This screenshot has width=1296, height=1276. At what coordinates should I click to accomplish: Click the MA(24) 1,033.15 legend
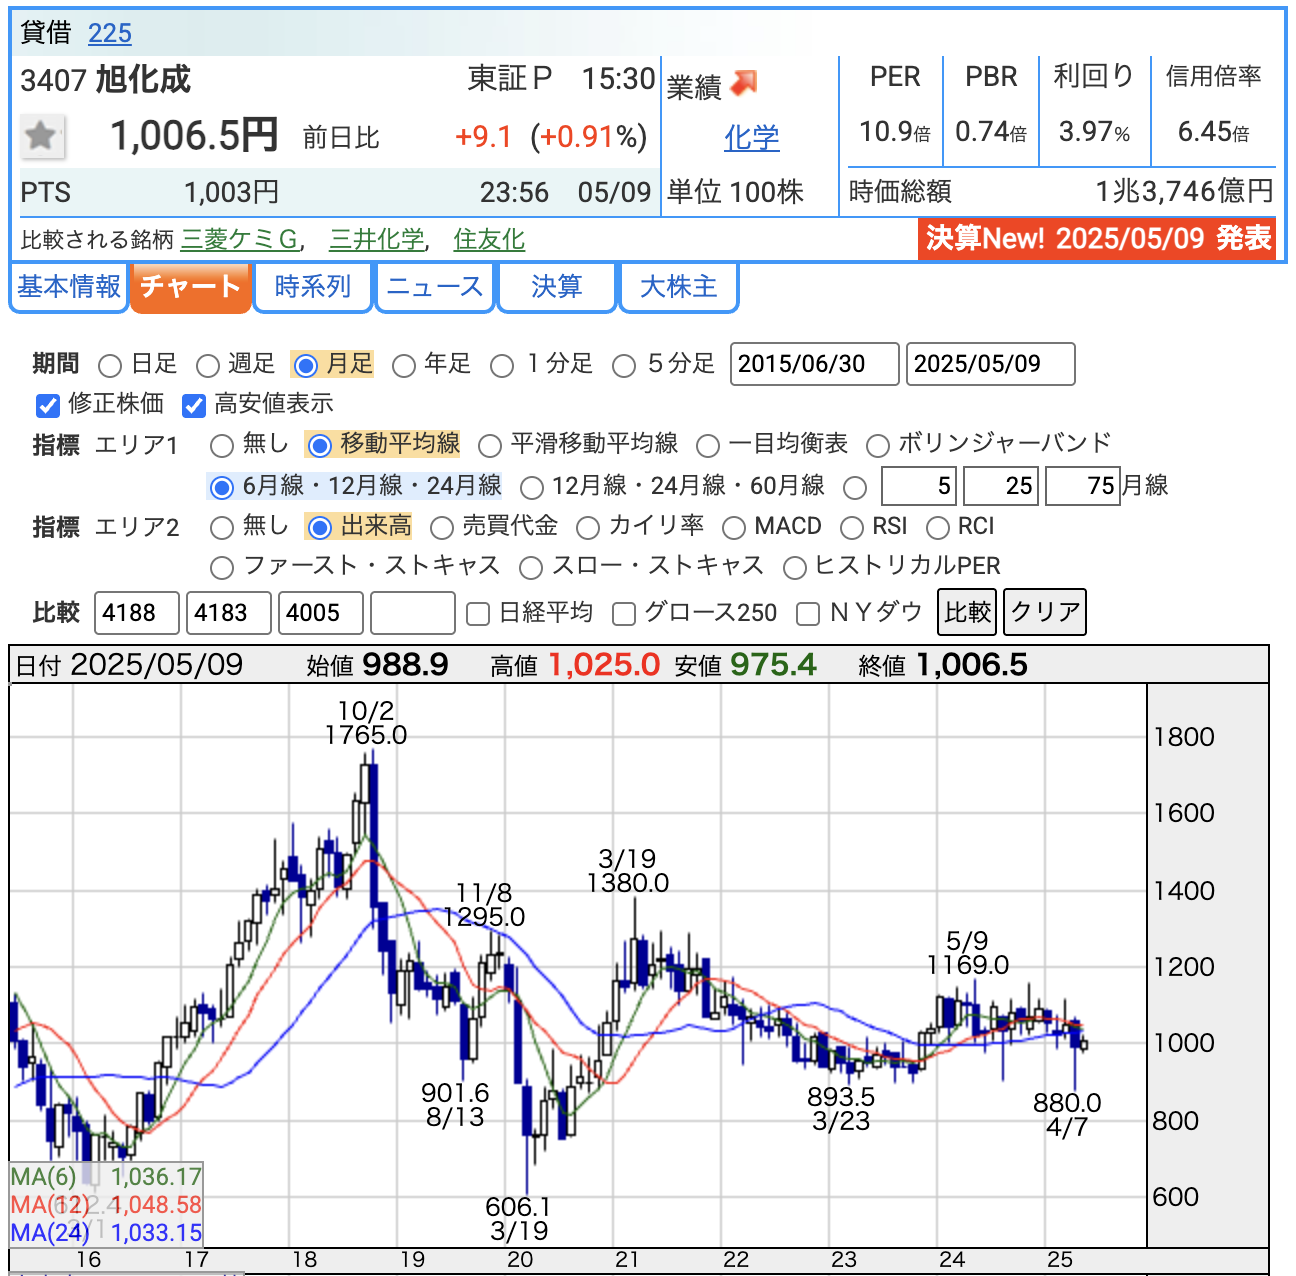tap(106, 1233)
